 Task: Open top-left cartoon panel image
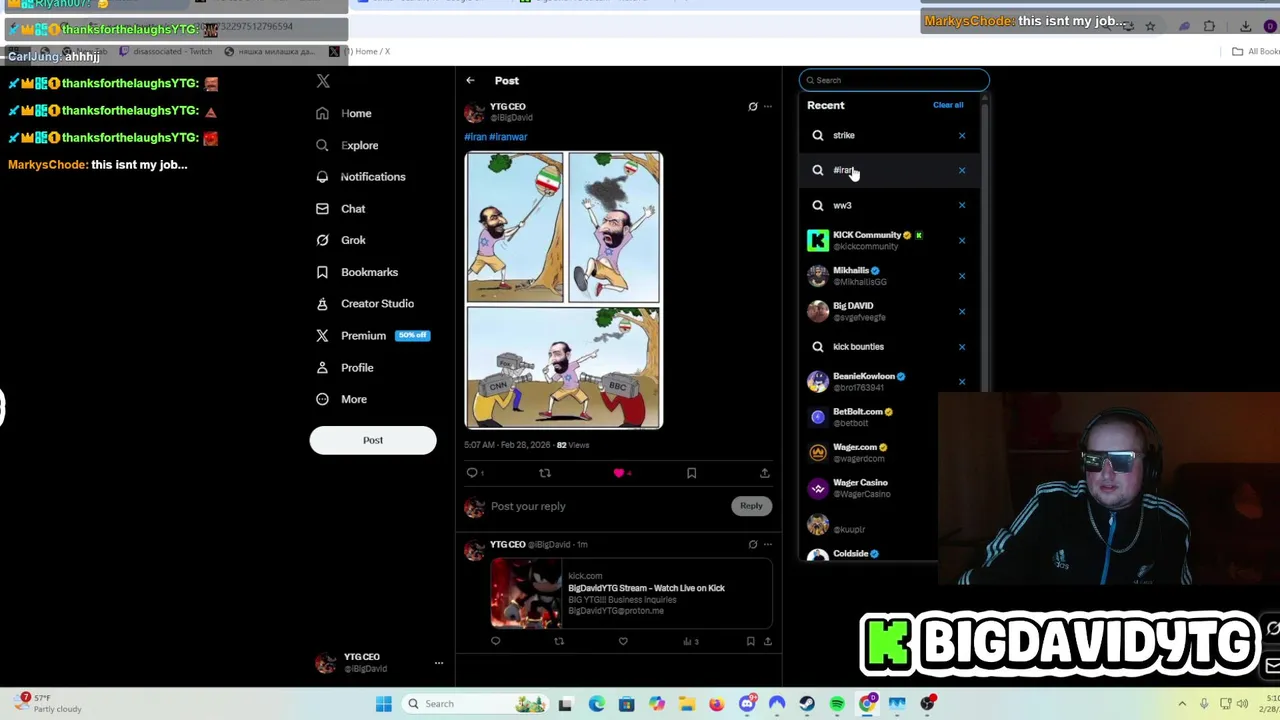point(514,227)
